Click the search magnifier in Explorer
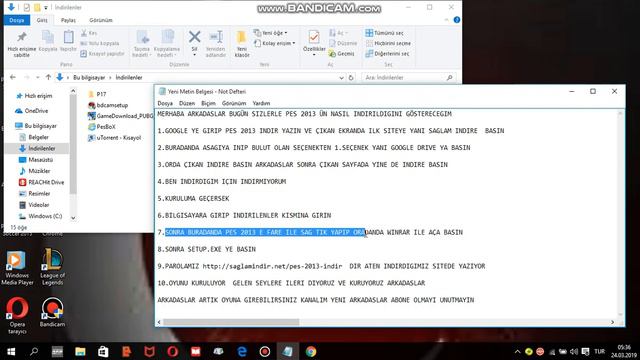The width and height of the screenshot is (640, 360). click(449, 78)
